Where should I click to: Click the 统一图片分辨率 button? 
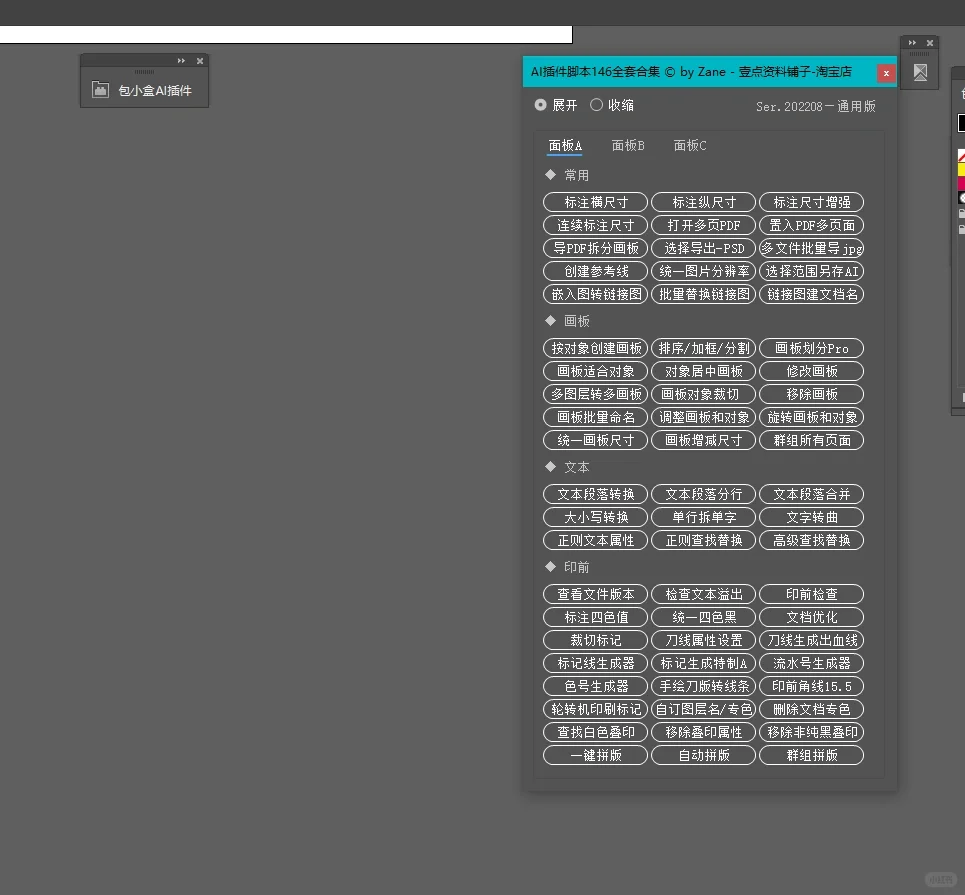click(x=703, y=271)
